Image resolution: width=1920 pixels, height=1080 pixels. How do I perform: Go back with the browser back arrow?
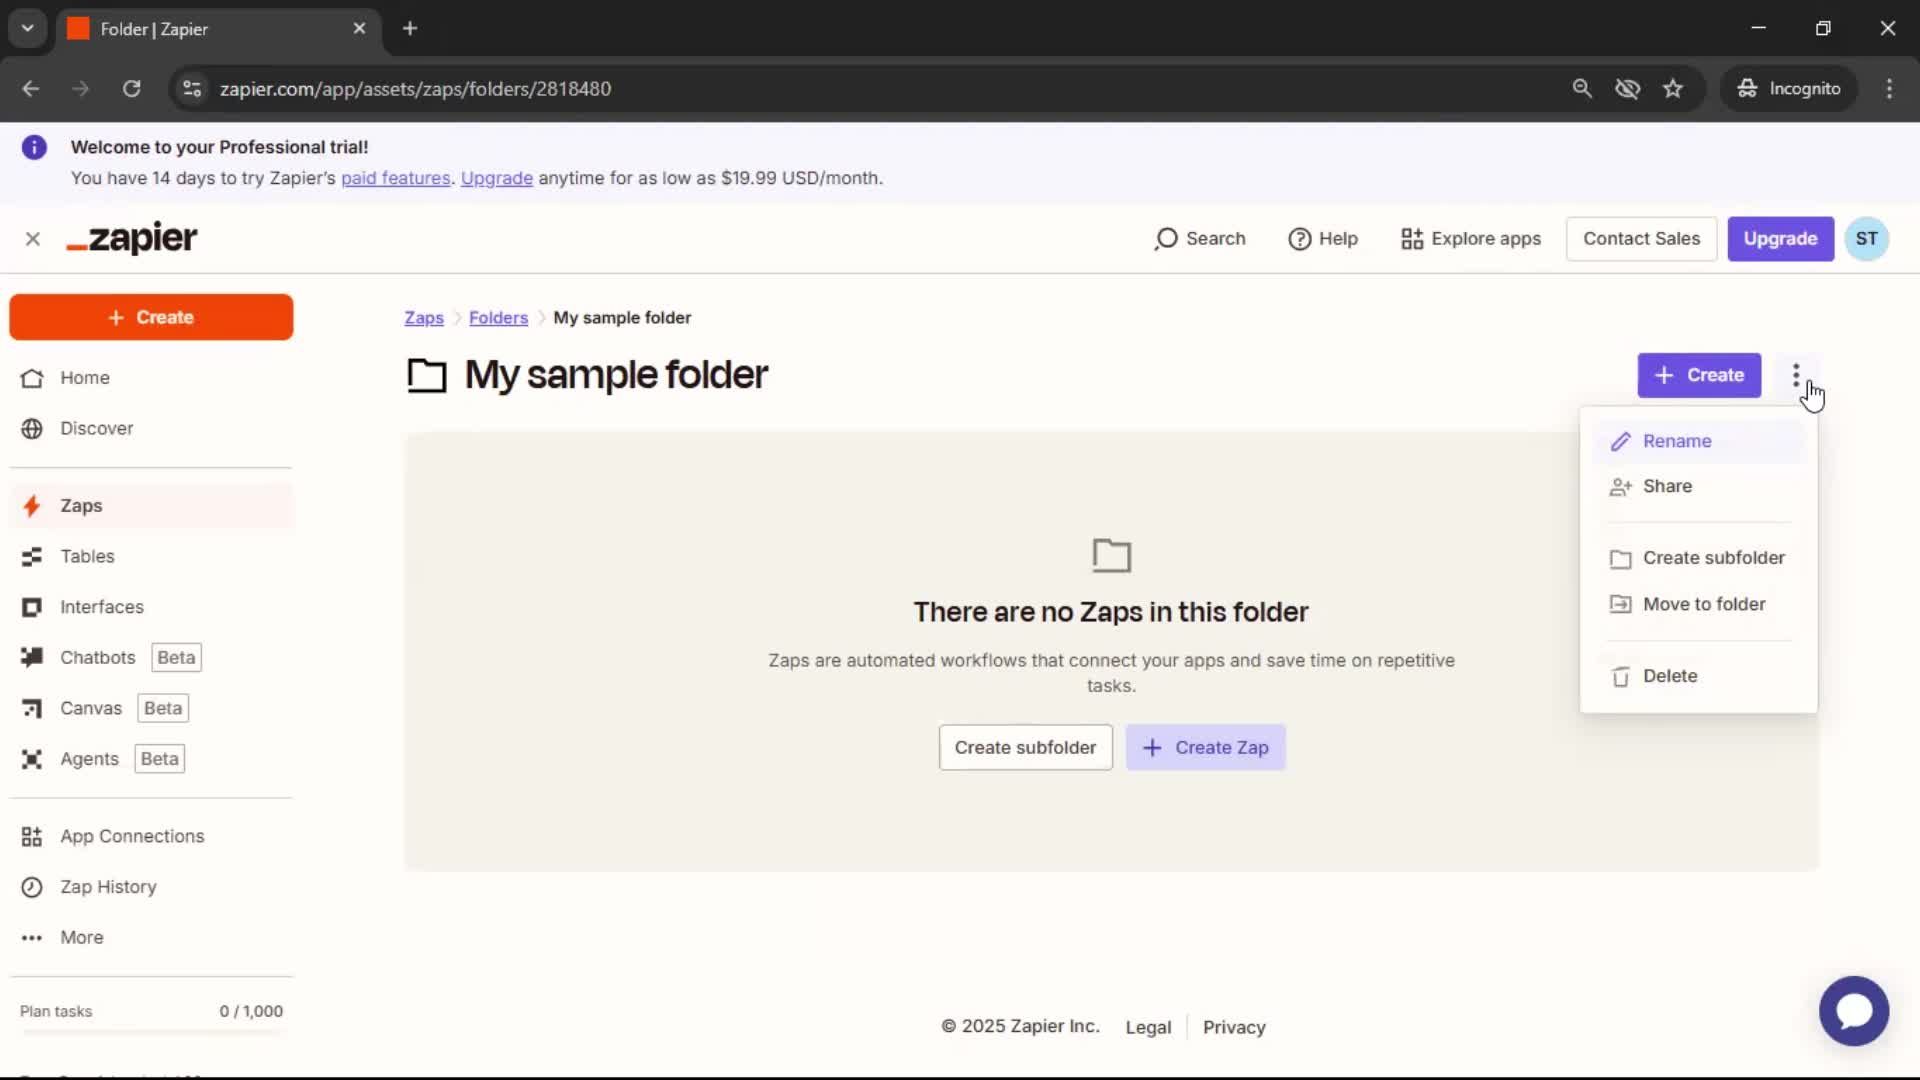[x=30, y=89]
